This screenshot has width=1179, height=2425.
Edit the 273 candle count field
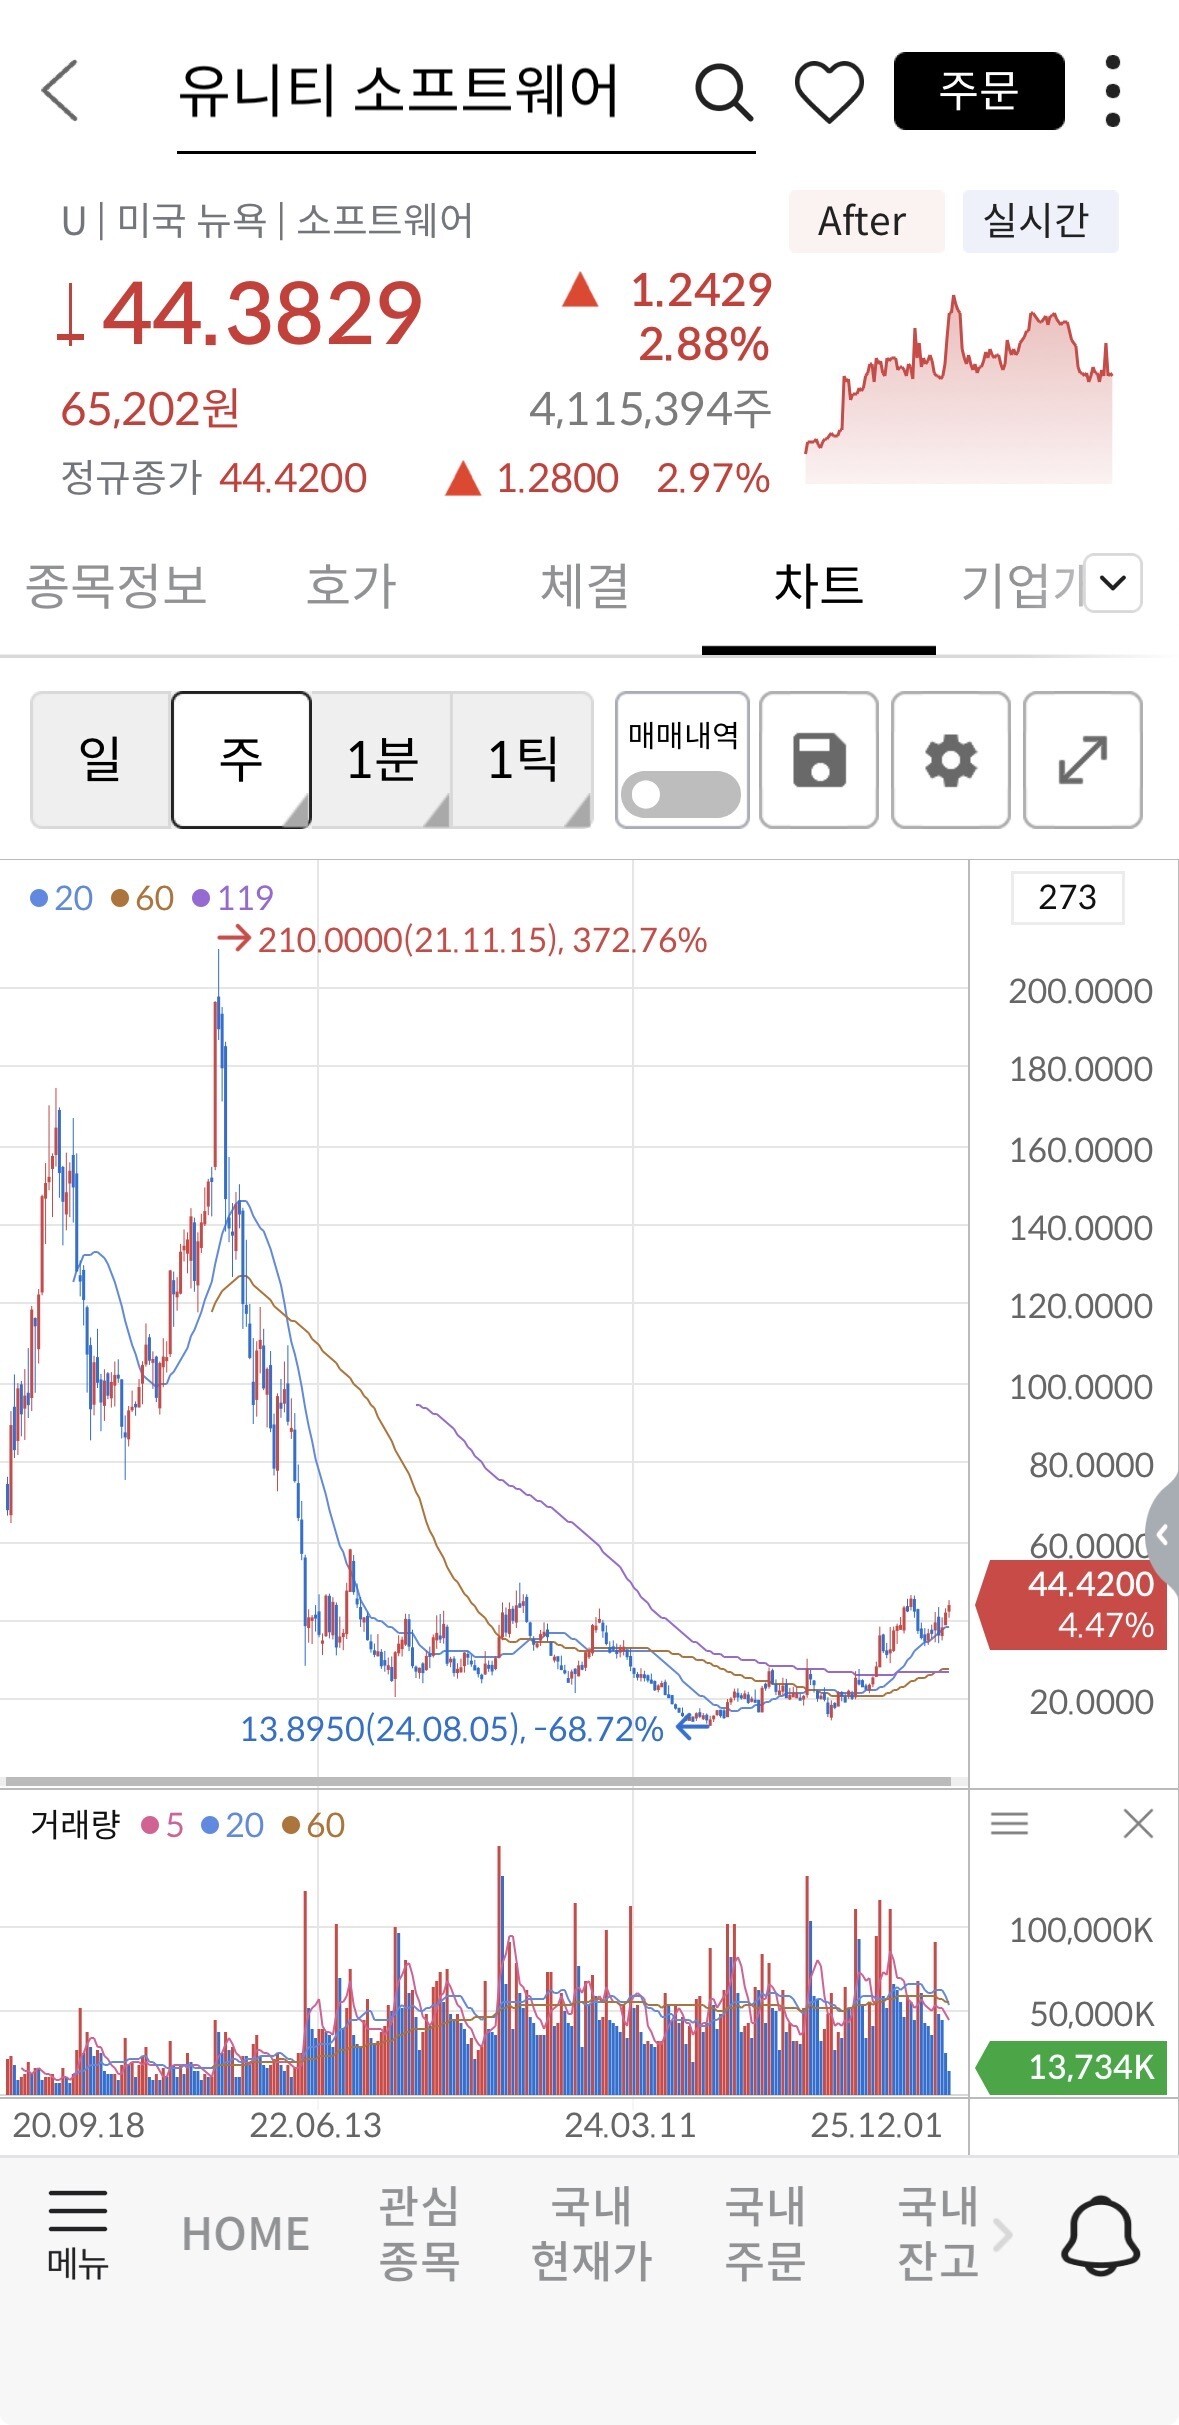point(1067,897)
